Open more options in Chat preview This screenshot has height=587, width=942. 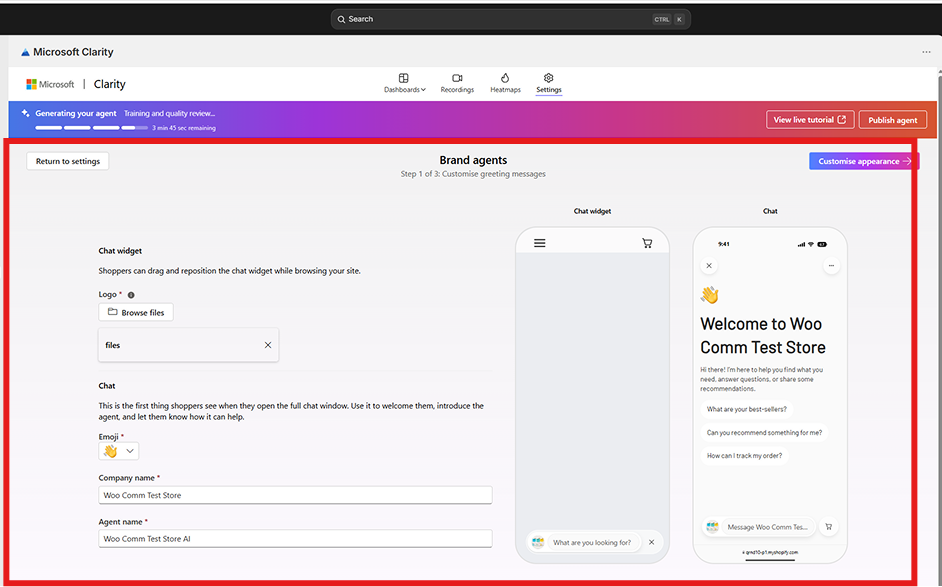[831, 266]
